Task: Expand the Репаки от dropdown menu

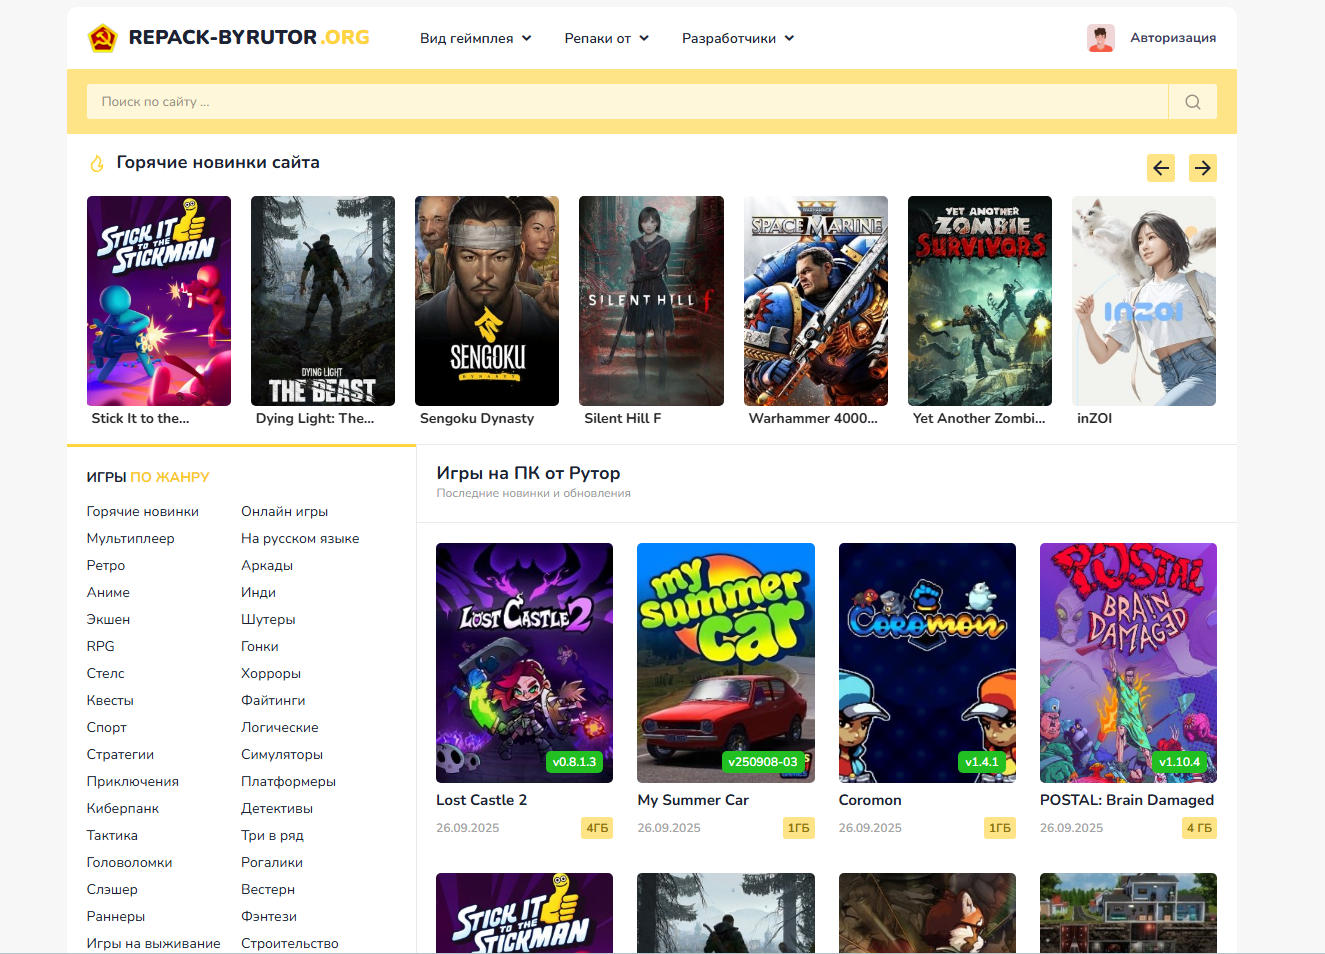Action: pos(607,38)
